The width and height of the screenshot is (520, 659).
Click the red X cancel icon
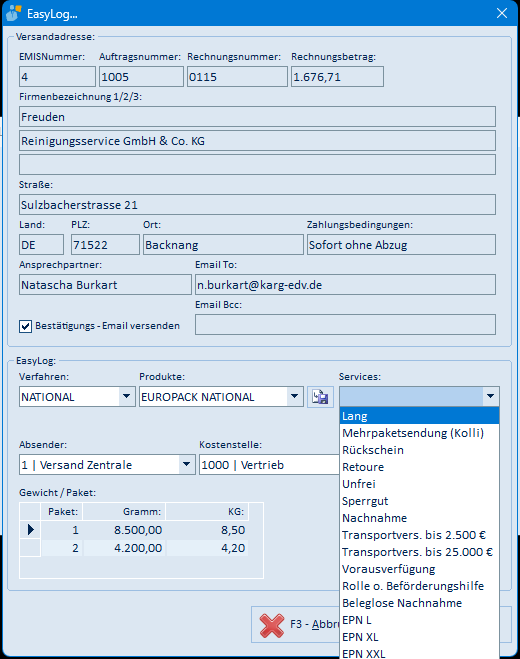click(x=272, y=625)
